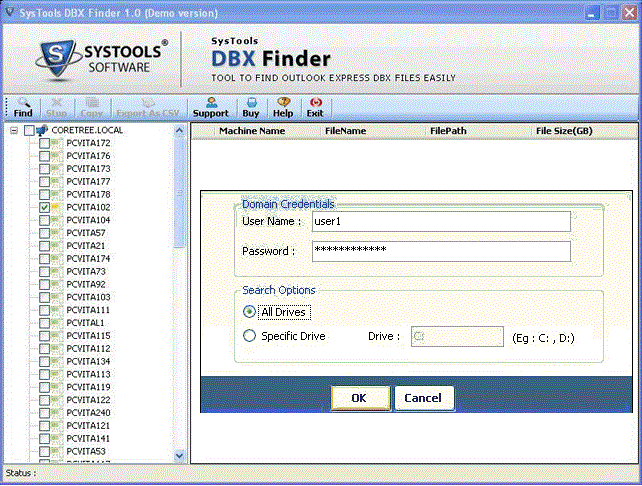The image size is (642, 486).
Task: Click the tree scrollbar up arrow
Action: tap(179, 131)
